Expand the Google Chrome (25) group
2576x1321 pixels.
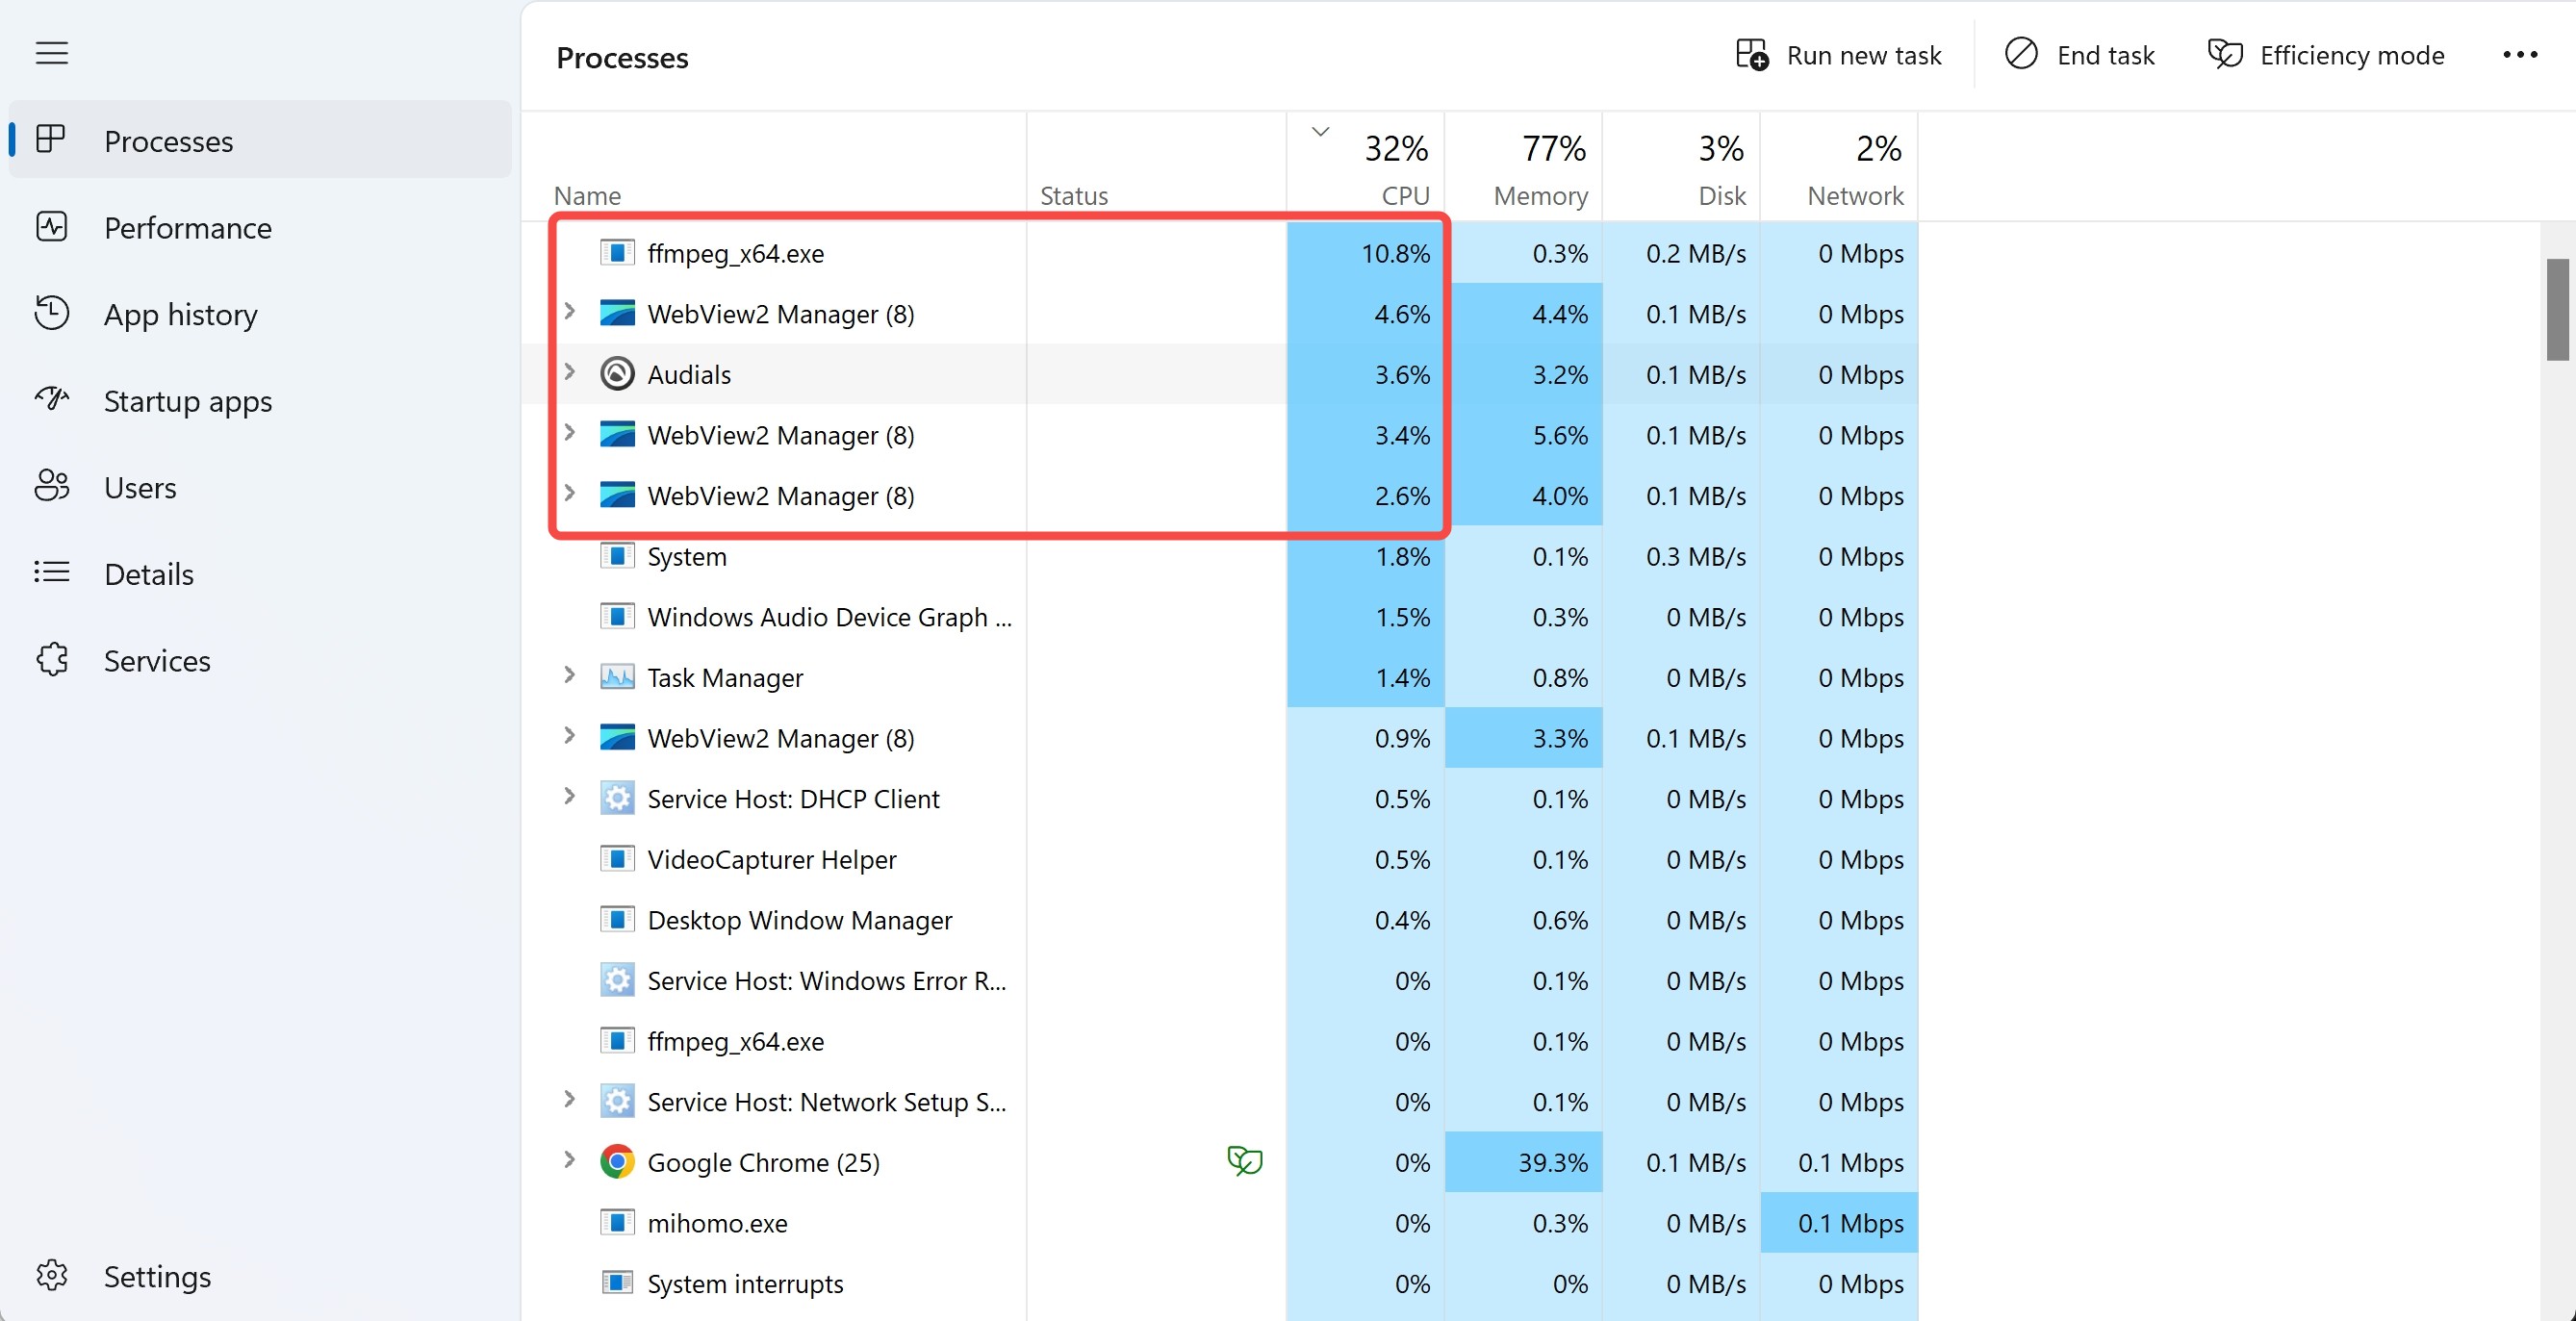pyautogui.click(x=570, y=1160)
